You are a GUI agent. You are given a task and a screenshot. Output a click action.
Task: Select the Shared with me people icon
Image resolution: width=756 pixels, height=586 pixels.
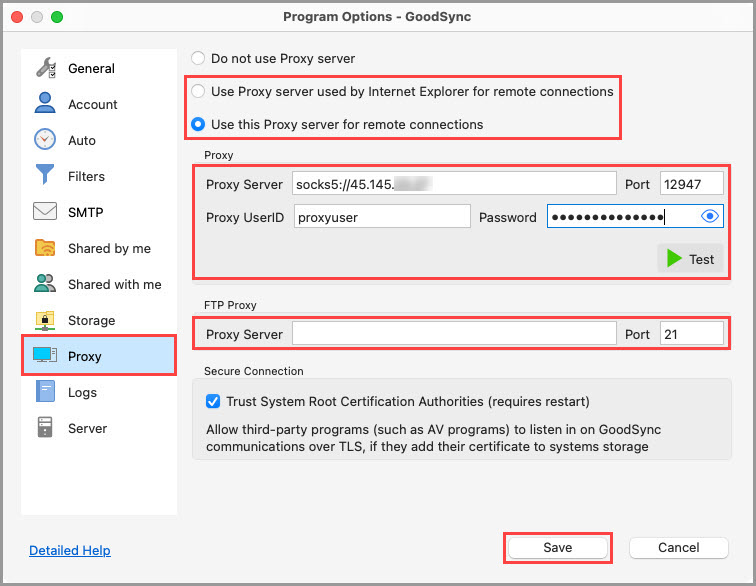point(46,284)
